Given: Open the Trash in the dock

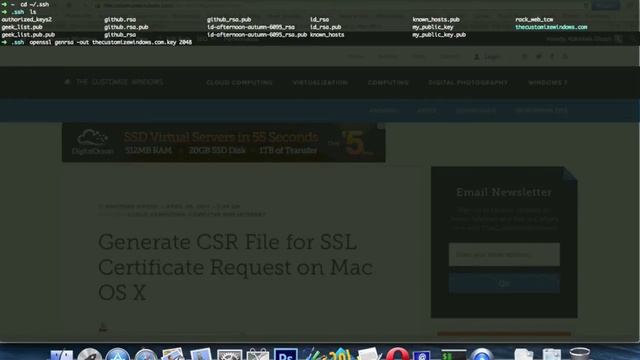Looking at the screenshot, I should [x=579, y=354].
